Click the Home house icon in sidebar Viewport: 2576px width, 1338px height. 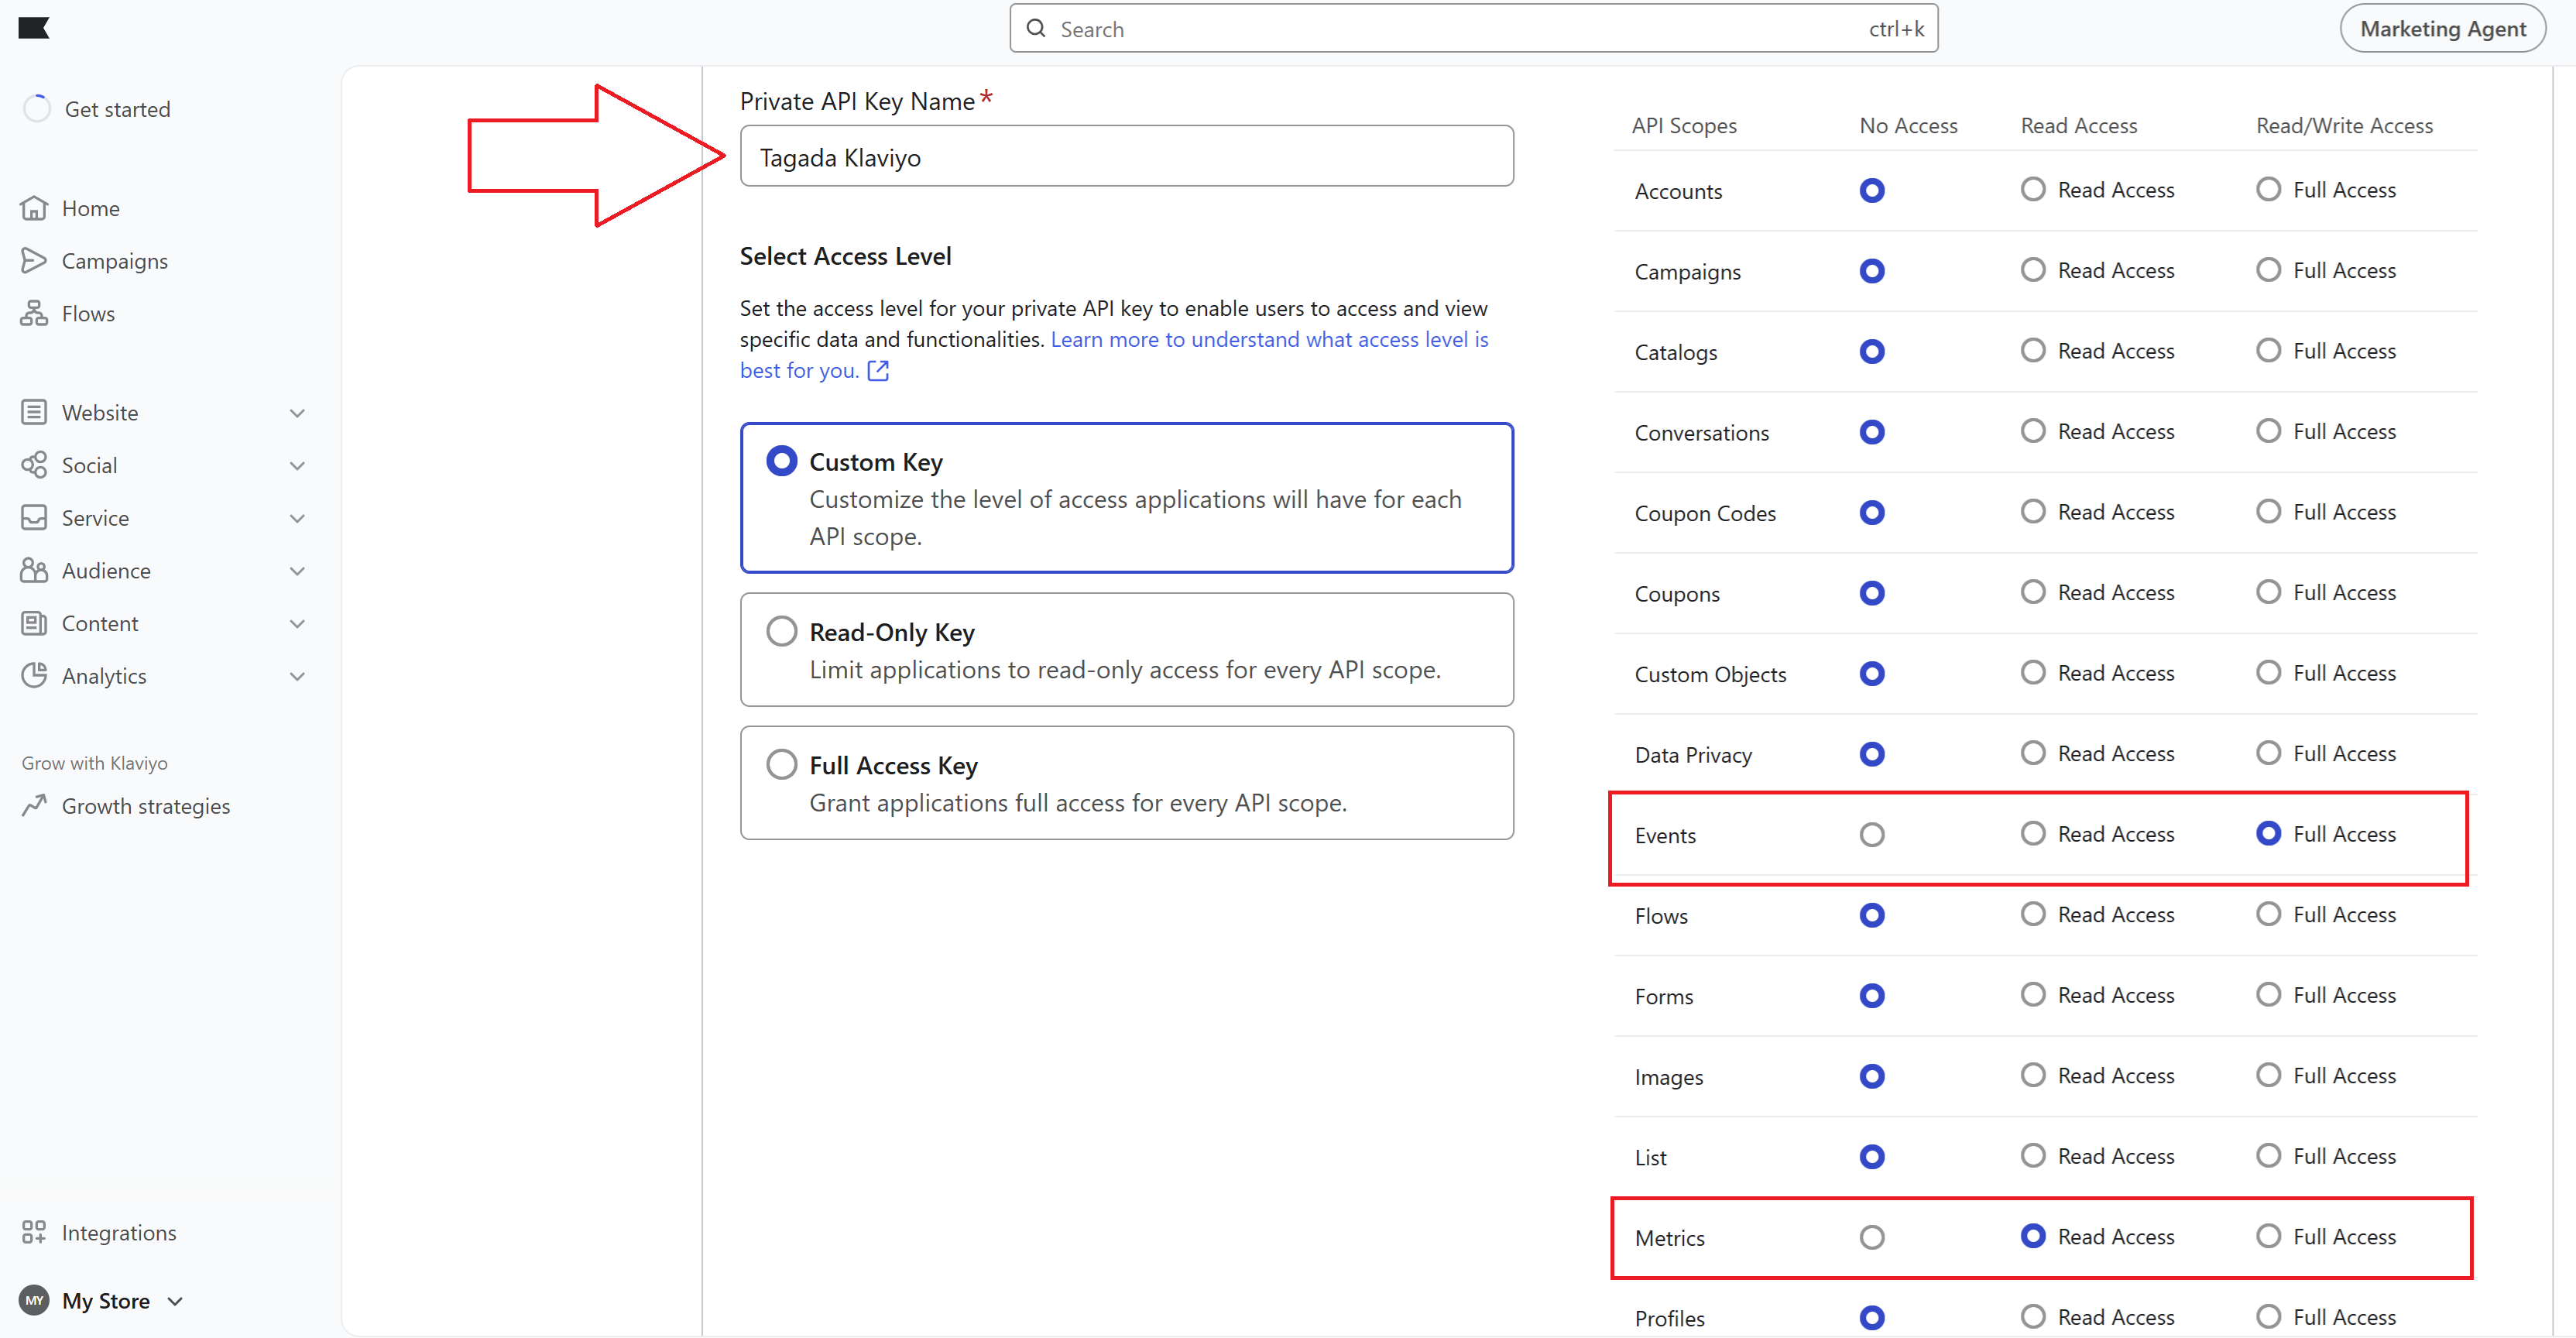(x=34, y=208)
